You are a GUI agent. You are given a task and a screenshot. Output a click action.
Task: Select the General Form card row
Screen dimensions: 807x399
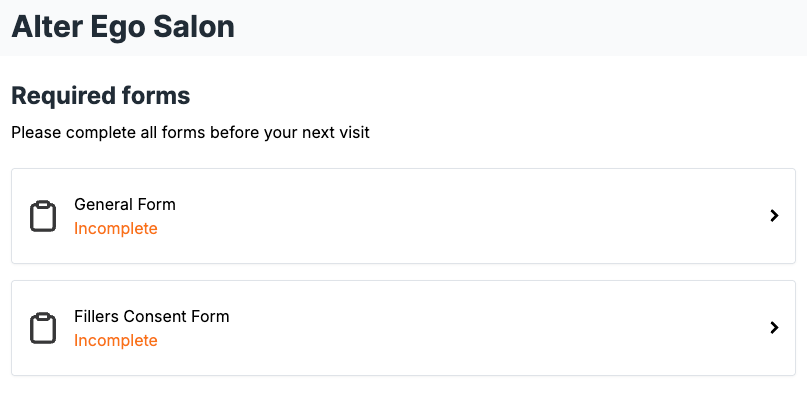click(x=404, y=216)
